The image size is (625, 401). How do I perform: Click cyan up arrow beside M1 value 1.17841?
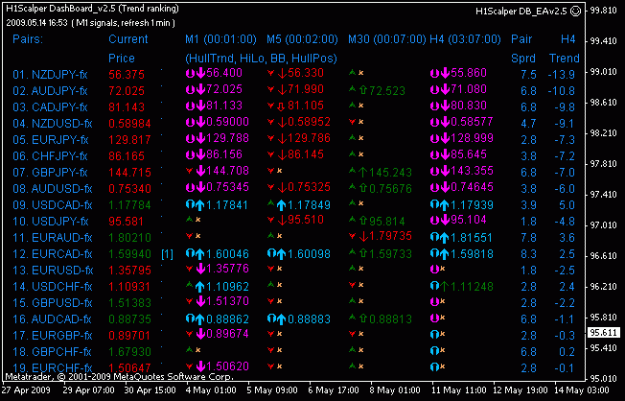click(200, 205)
